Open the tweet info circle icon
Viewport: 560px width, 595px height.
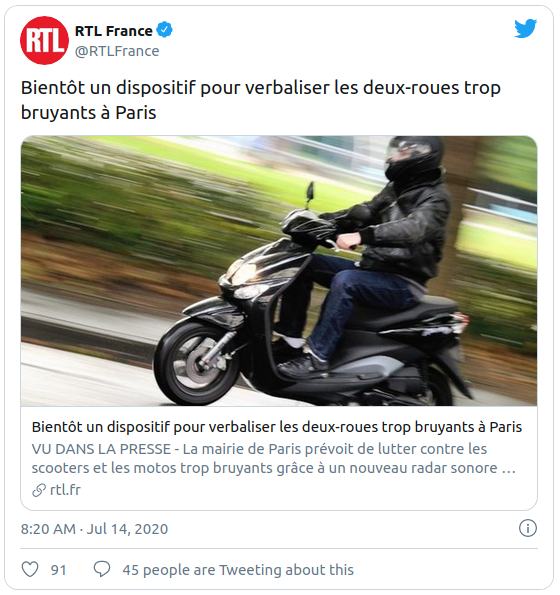tap(528, 528)
